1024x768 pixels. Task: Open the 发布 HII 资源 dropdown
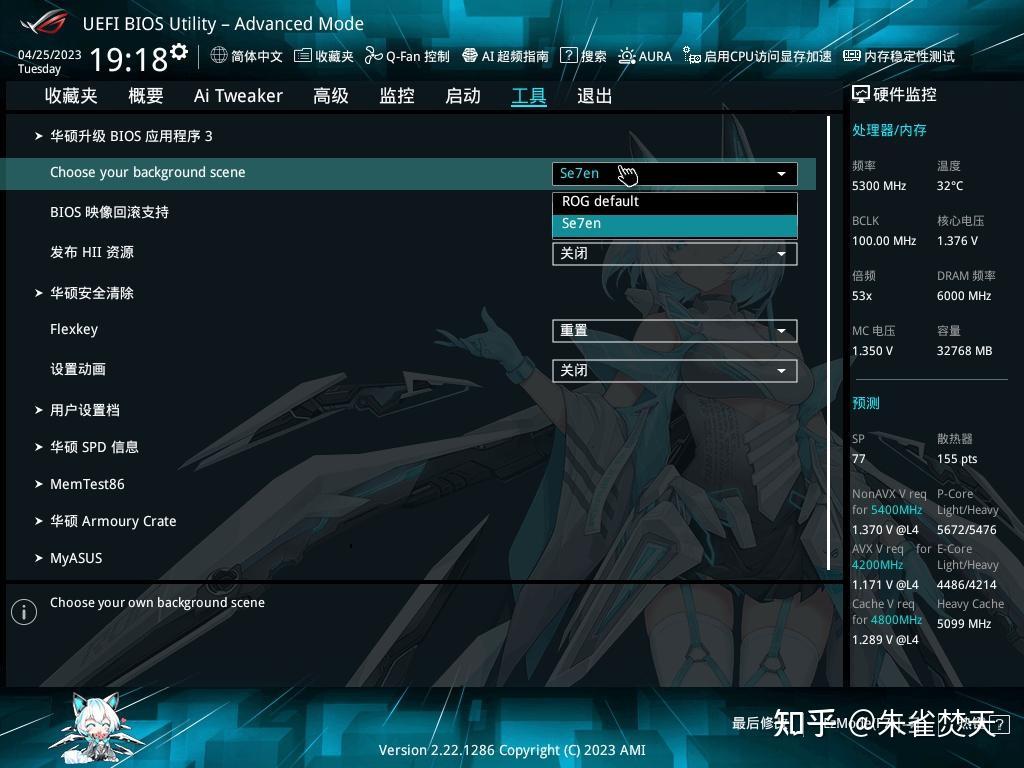(675, 253)
